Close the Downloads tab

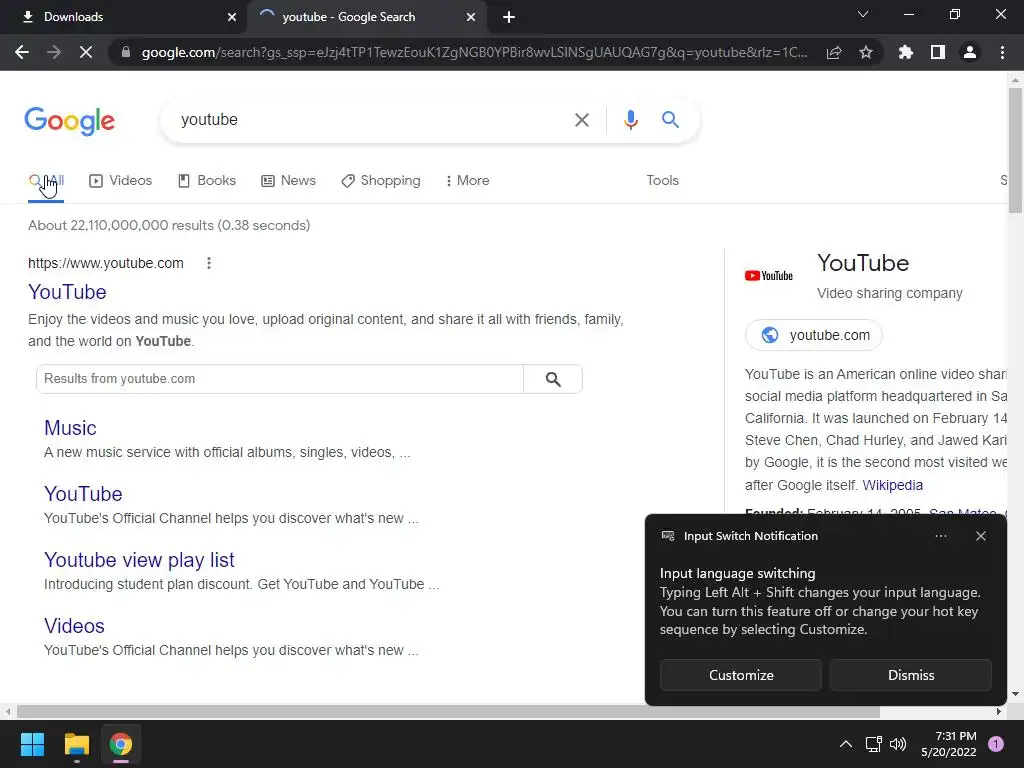(232, 17)
